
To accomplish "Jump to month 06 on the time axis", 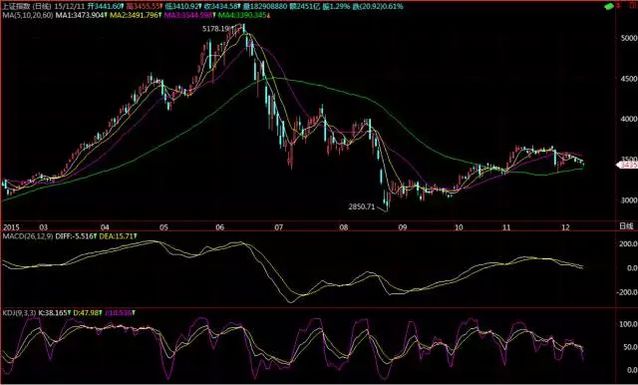I will click(220, 227).
